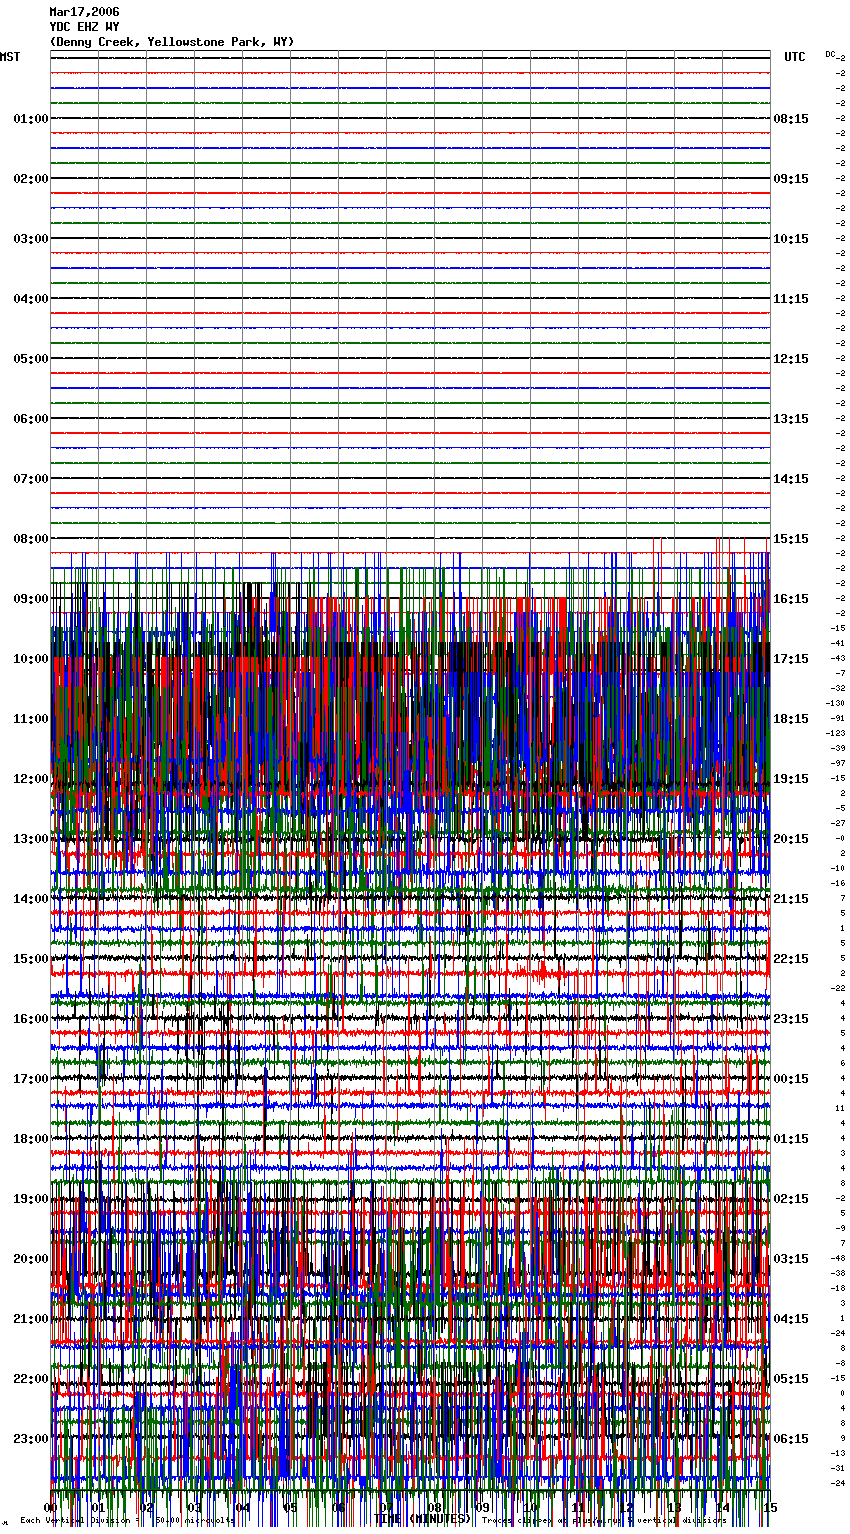The width and height of the screenshot is (850, 1534).
Task: Select the 02:00 MST time label
Action: (31, 179)
